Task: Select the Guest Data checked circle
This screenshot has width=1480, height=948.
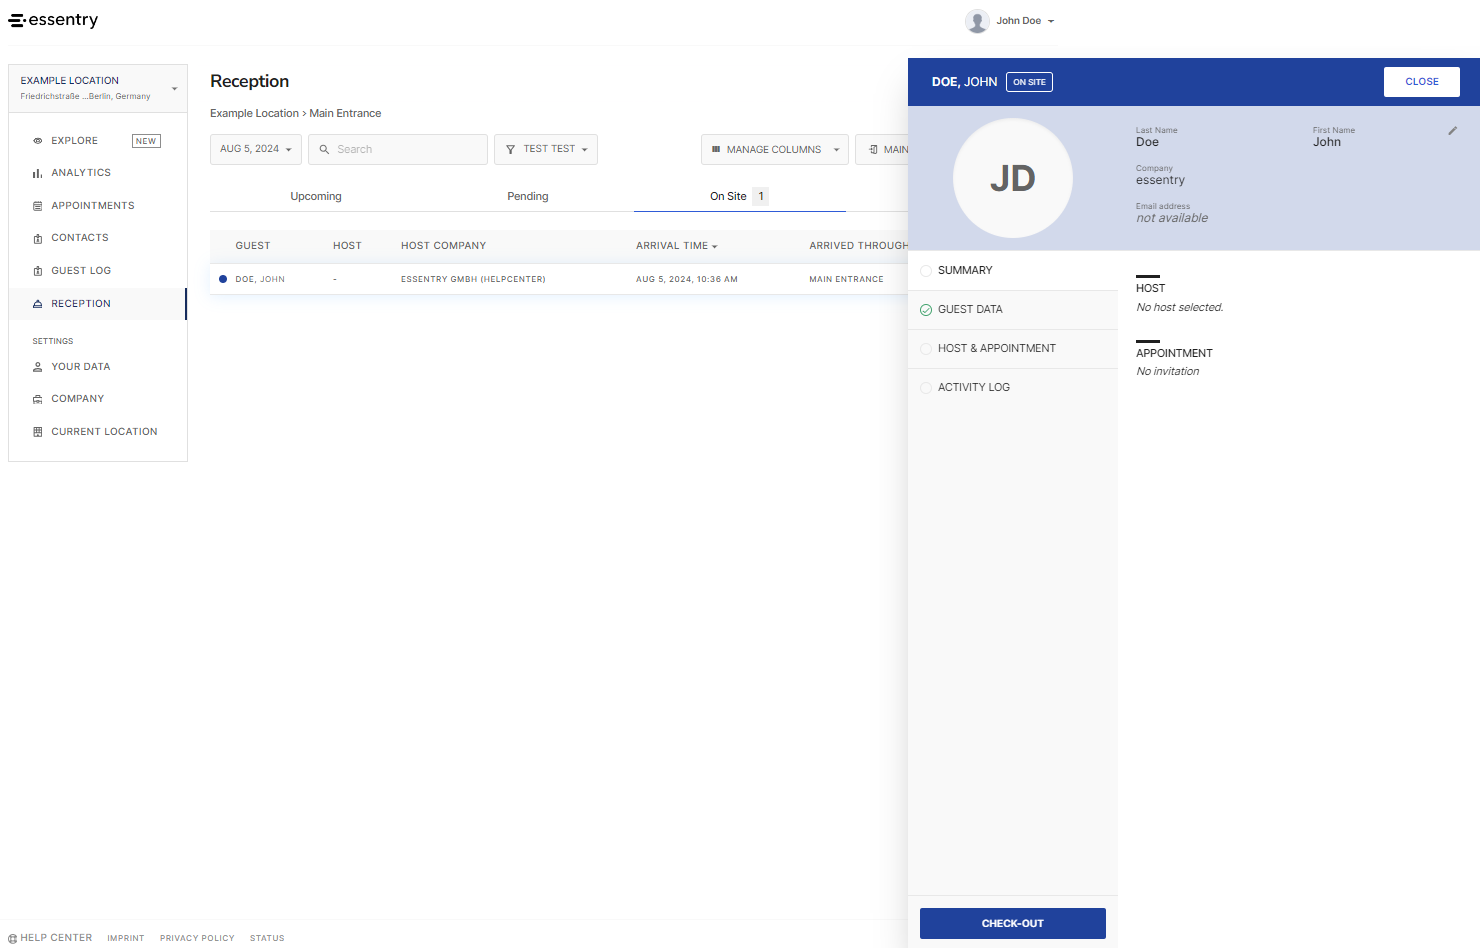Action: click(926, 310)
